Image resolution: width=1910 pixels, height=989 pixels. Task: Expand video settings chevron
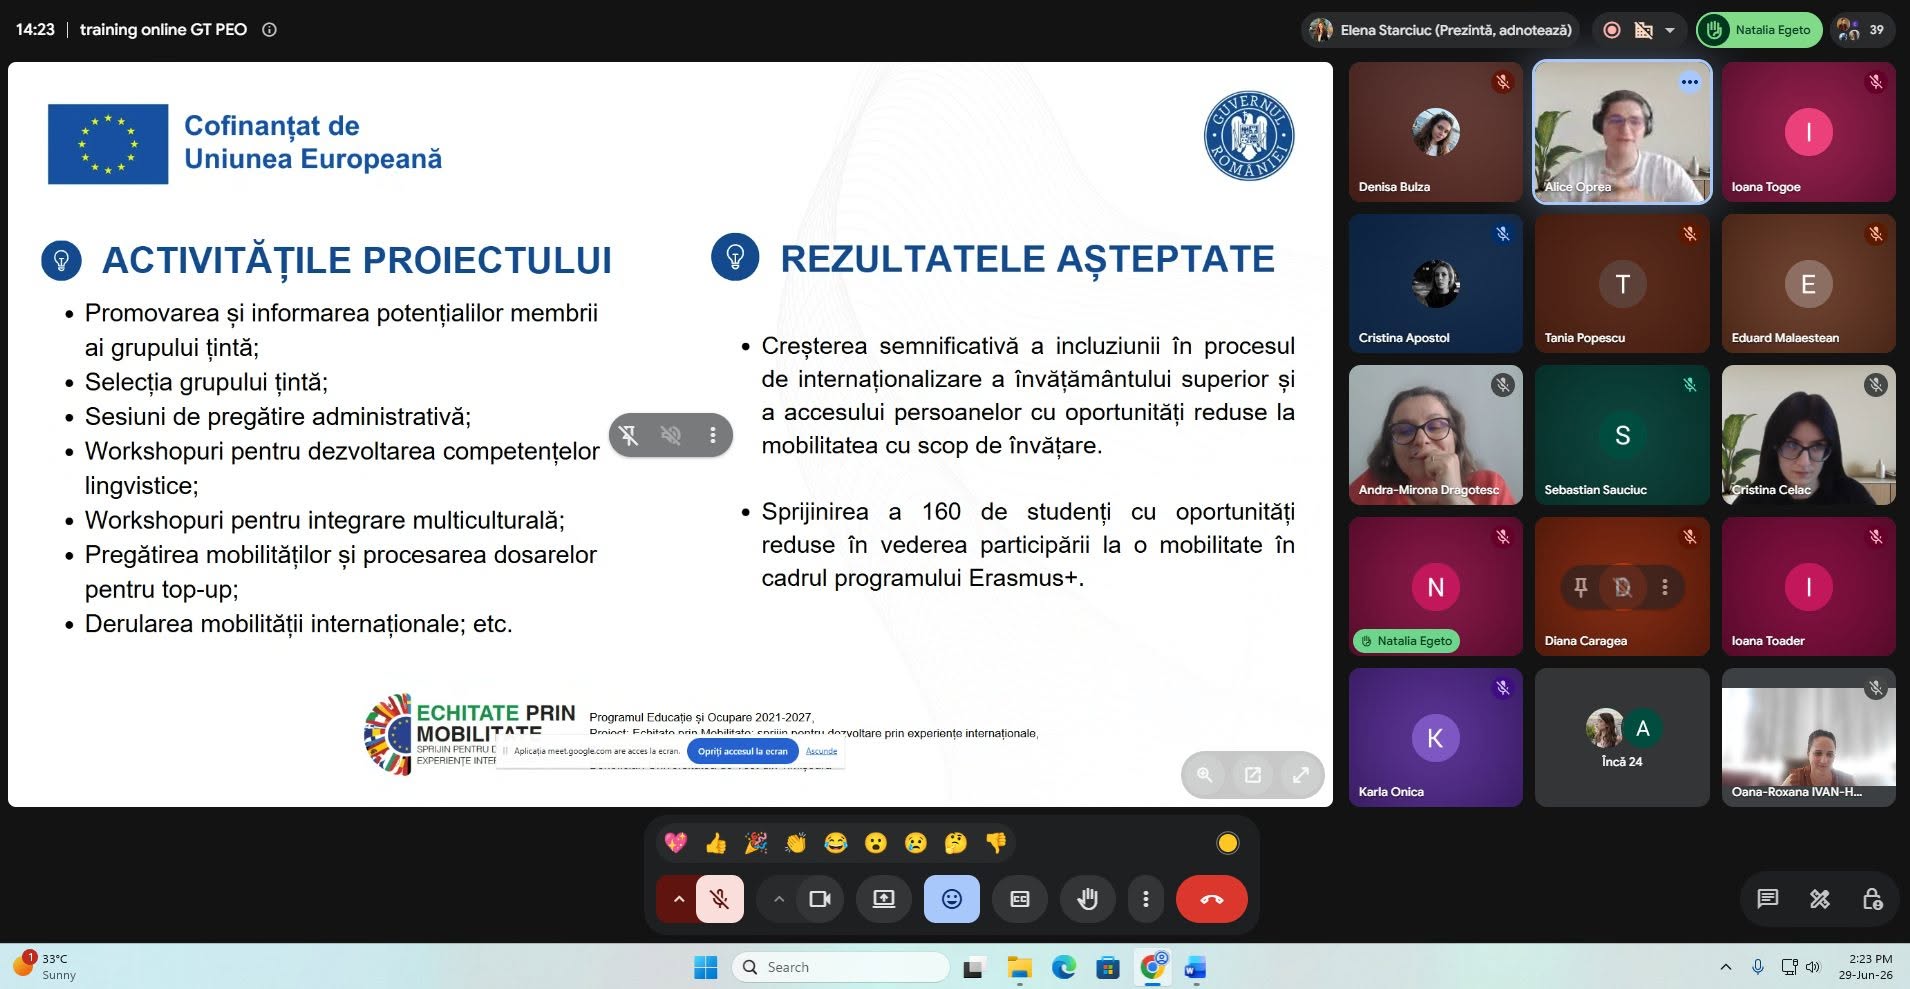pyautogui.click(x=778, y=899)
